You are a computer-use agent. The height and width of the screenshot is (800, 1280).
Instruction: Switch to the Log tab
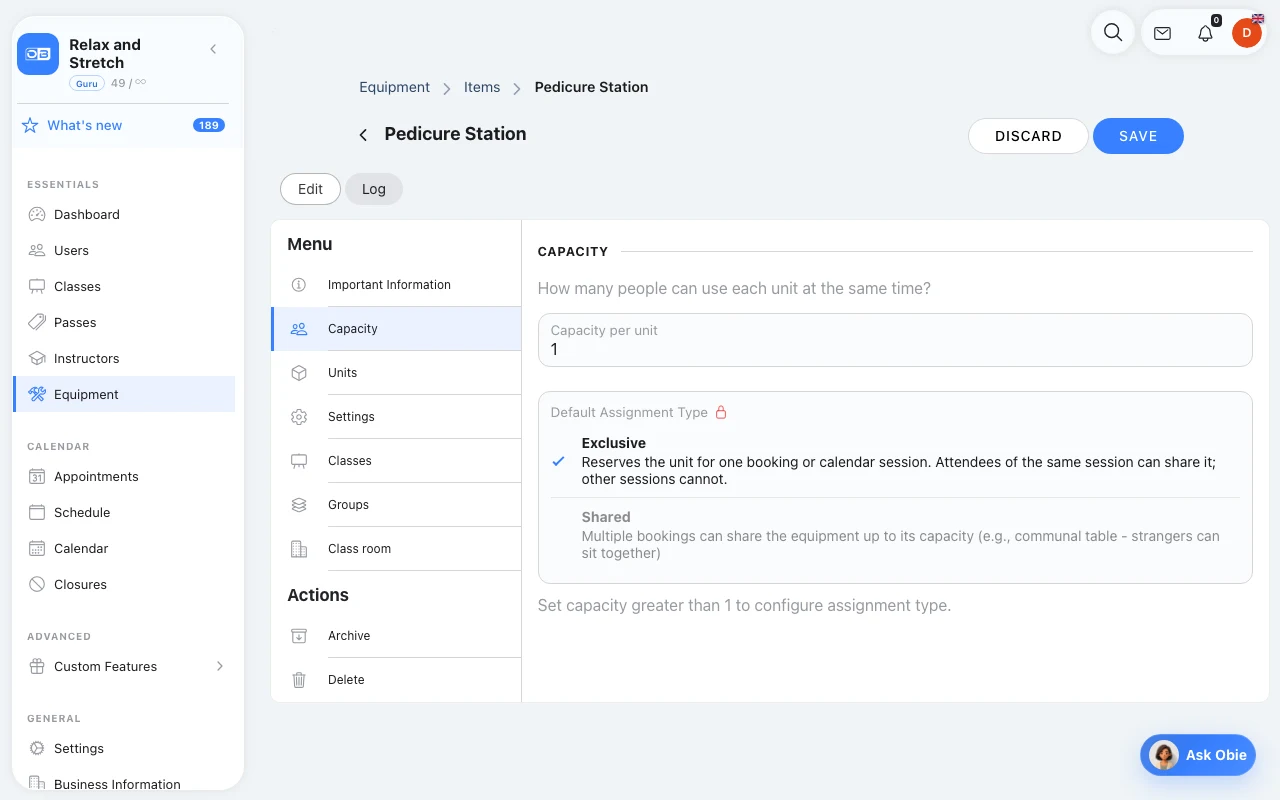374,189
